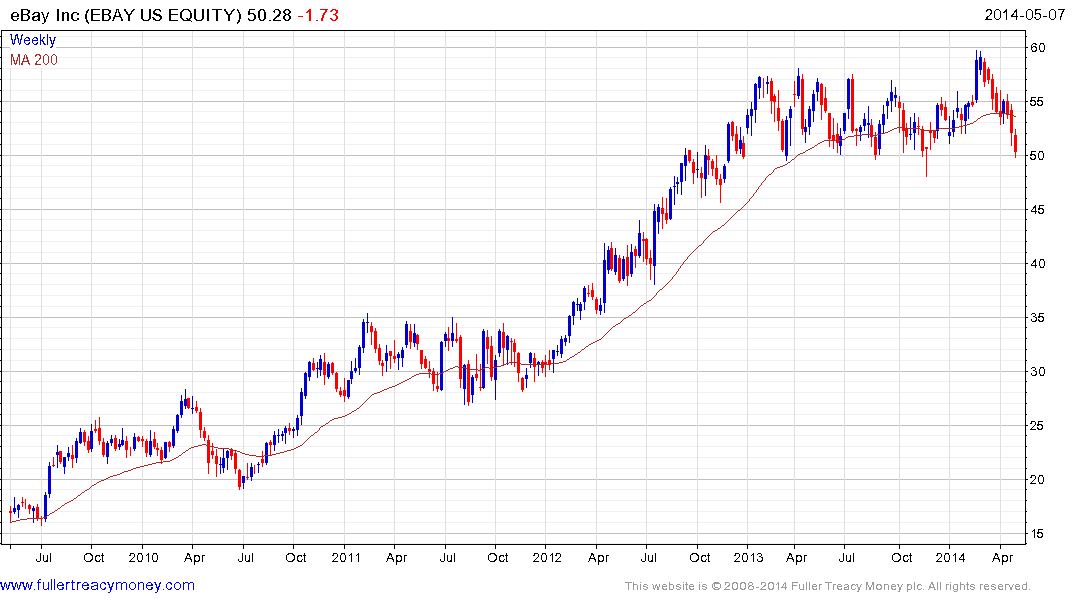Click the 2010 year label on time axis
Screen dimensions: 1075x600
[143, 557]
